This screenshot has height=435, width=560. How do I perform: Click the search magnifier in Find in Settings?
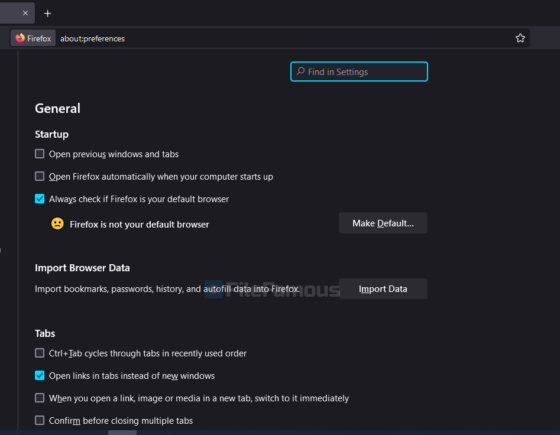point(301,71)
